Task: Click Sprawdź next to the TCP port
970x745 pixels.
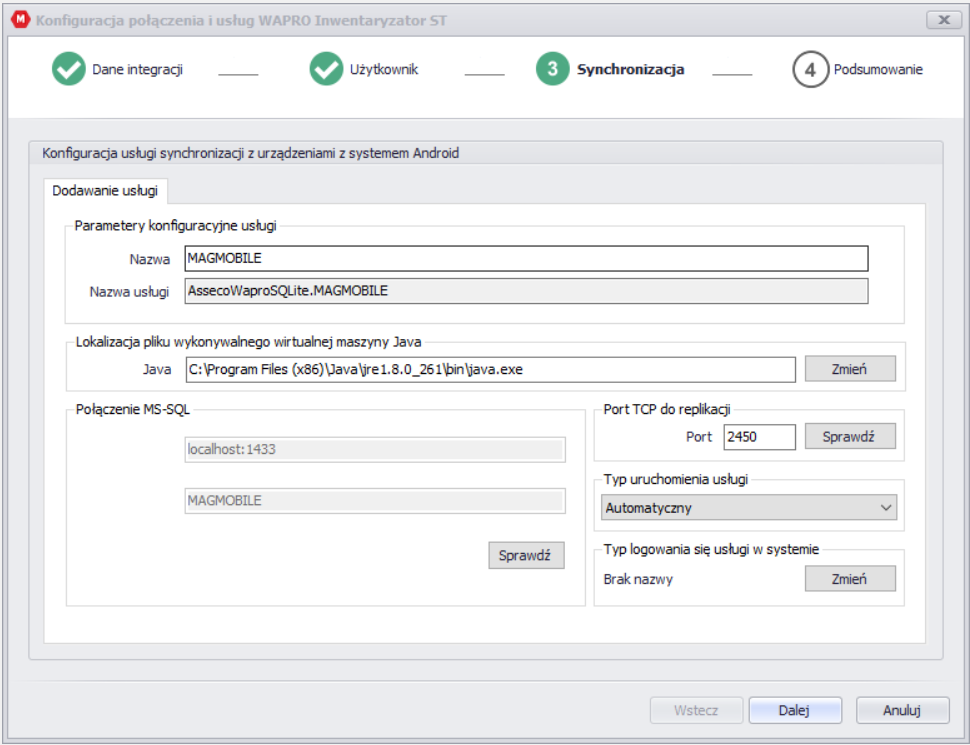Action: click(850, 436)
